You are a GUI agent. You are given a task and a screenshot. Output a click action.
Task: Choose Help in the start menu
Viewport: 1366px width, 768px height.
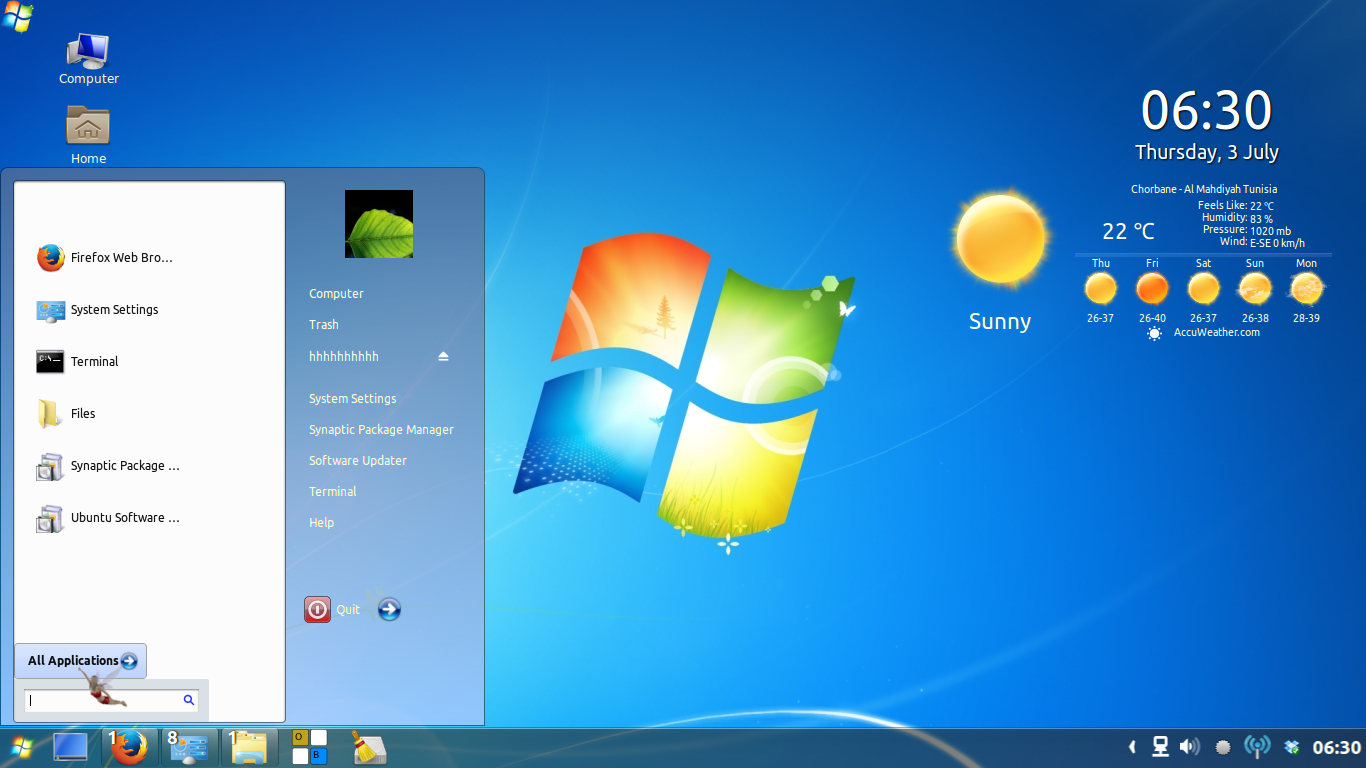pos(321,523)
